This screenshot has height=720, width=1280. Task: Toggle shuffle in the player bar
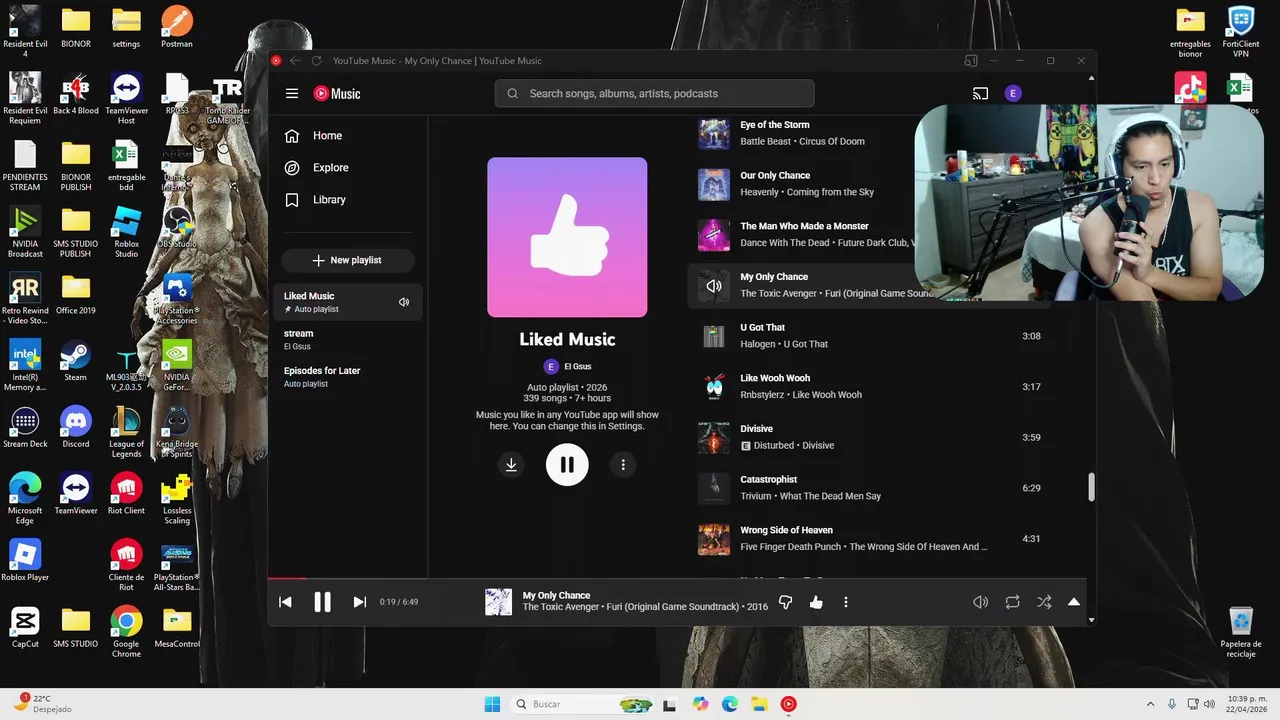click(1044, 602)
